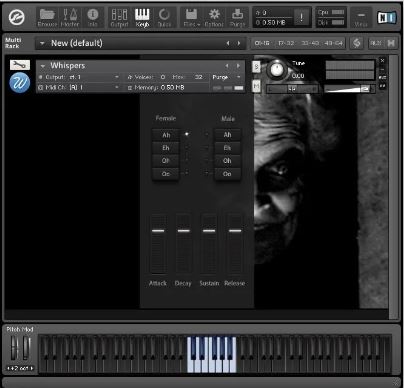Image resolution: width=404 pixels, height=388 pixels.
Task: Select the Male Oh whisper button
Action: click(x=227, y=161)
